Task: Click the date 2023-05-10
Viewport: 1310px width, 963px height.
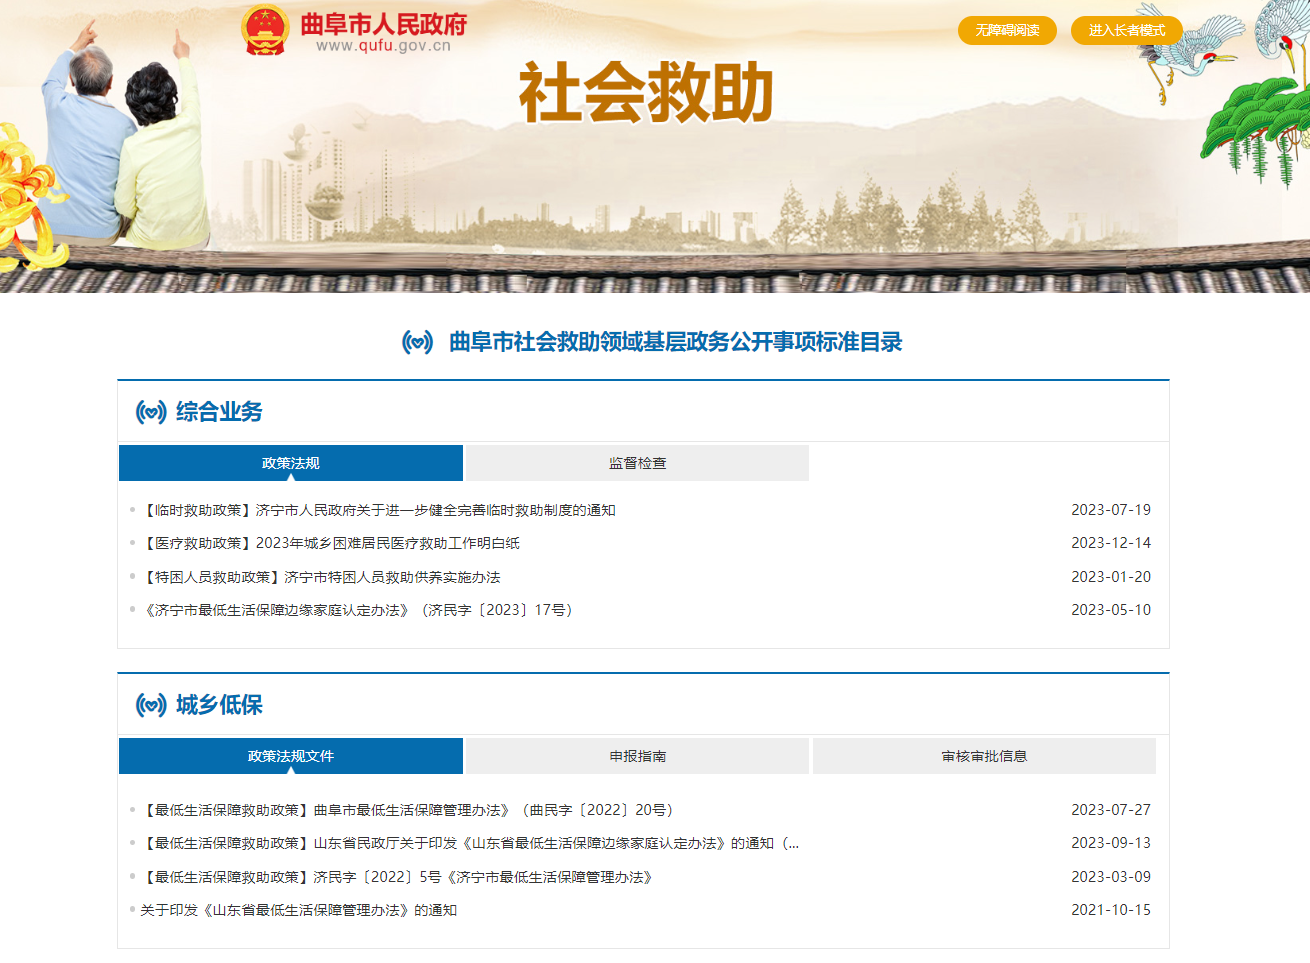Action: tap(1111, 610)
